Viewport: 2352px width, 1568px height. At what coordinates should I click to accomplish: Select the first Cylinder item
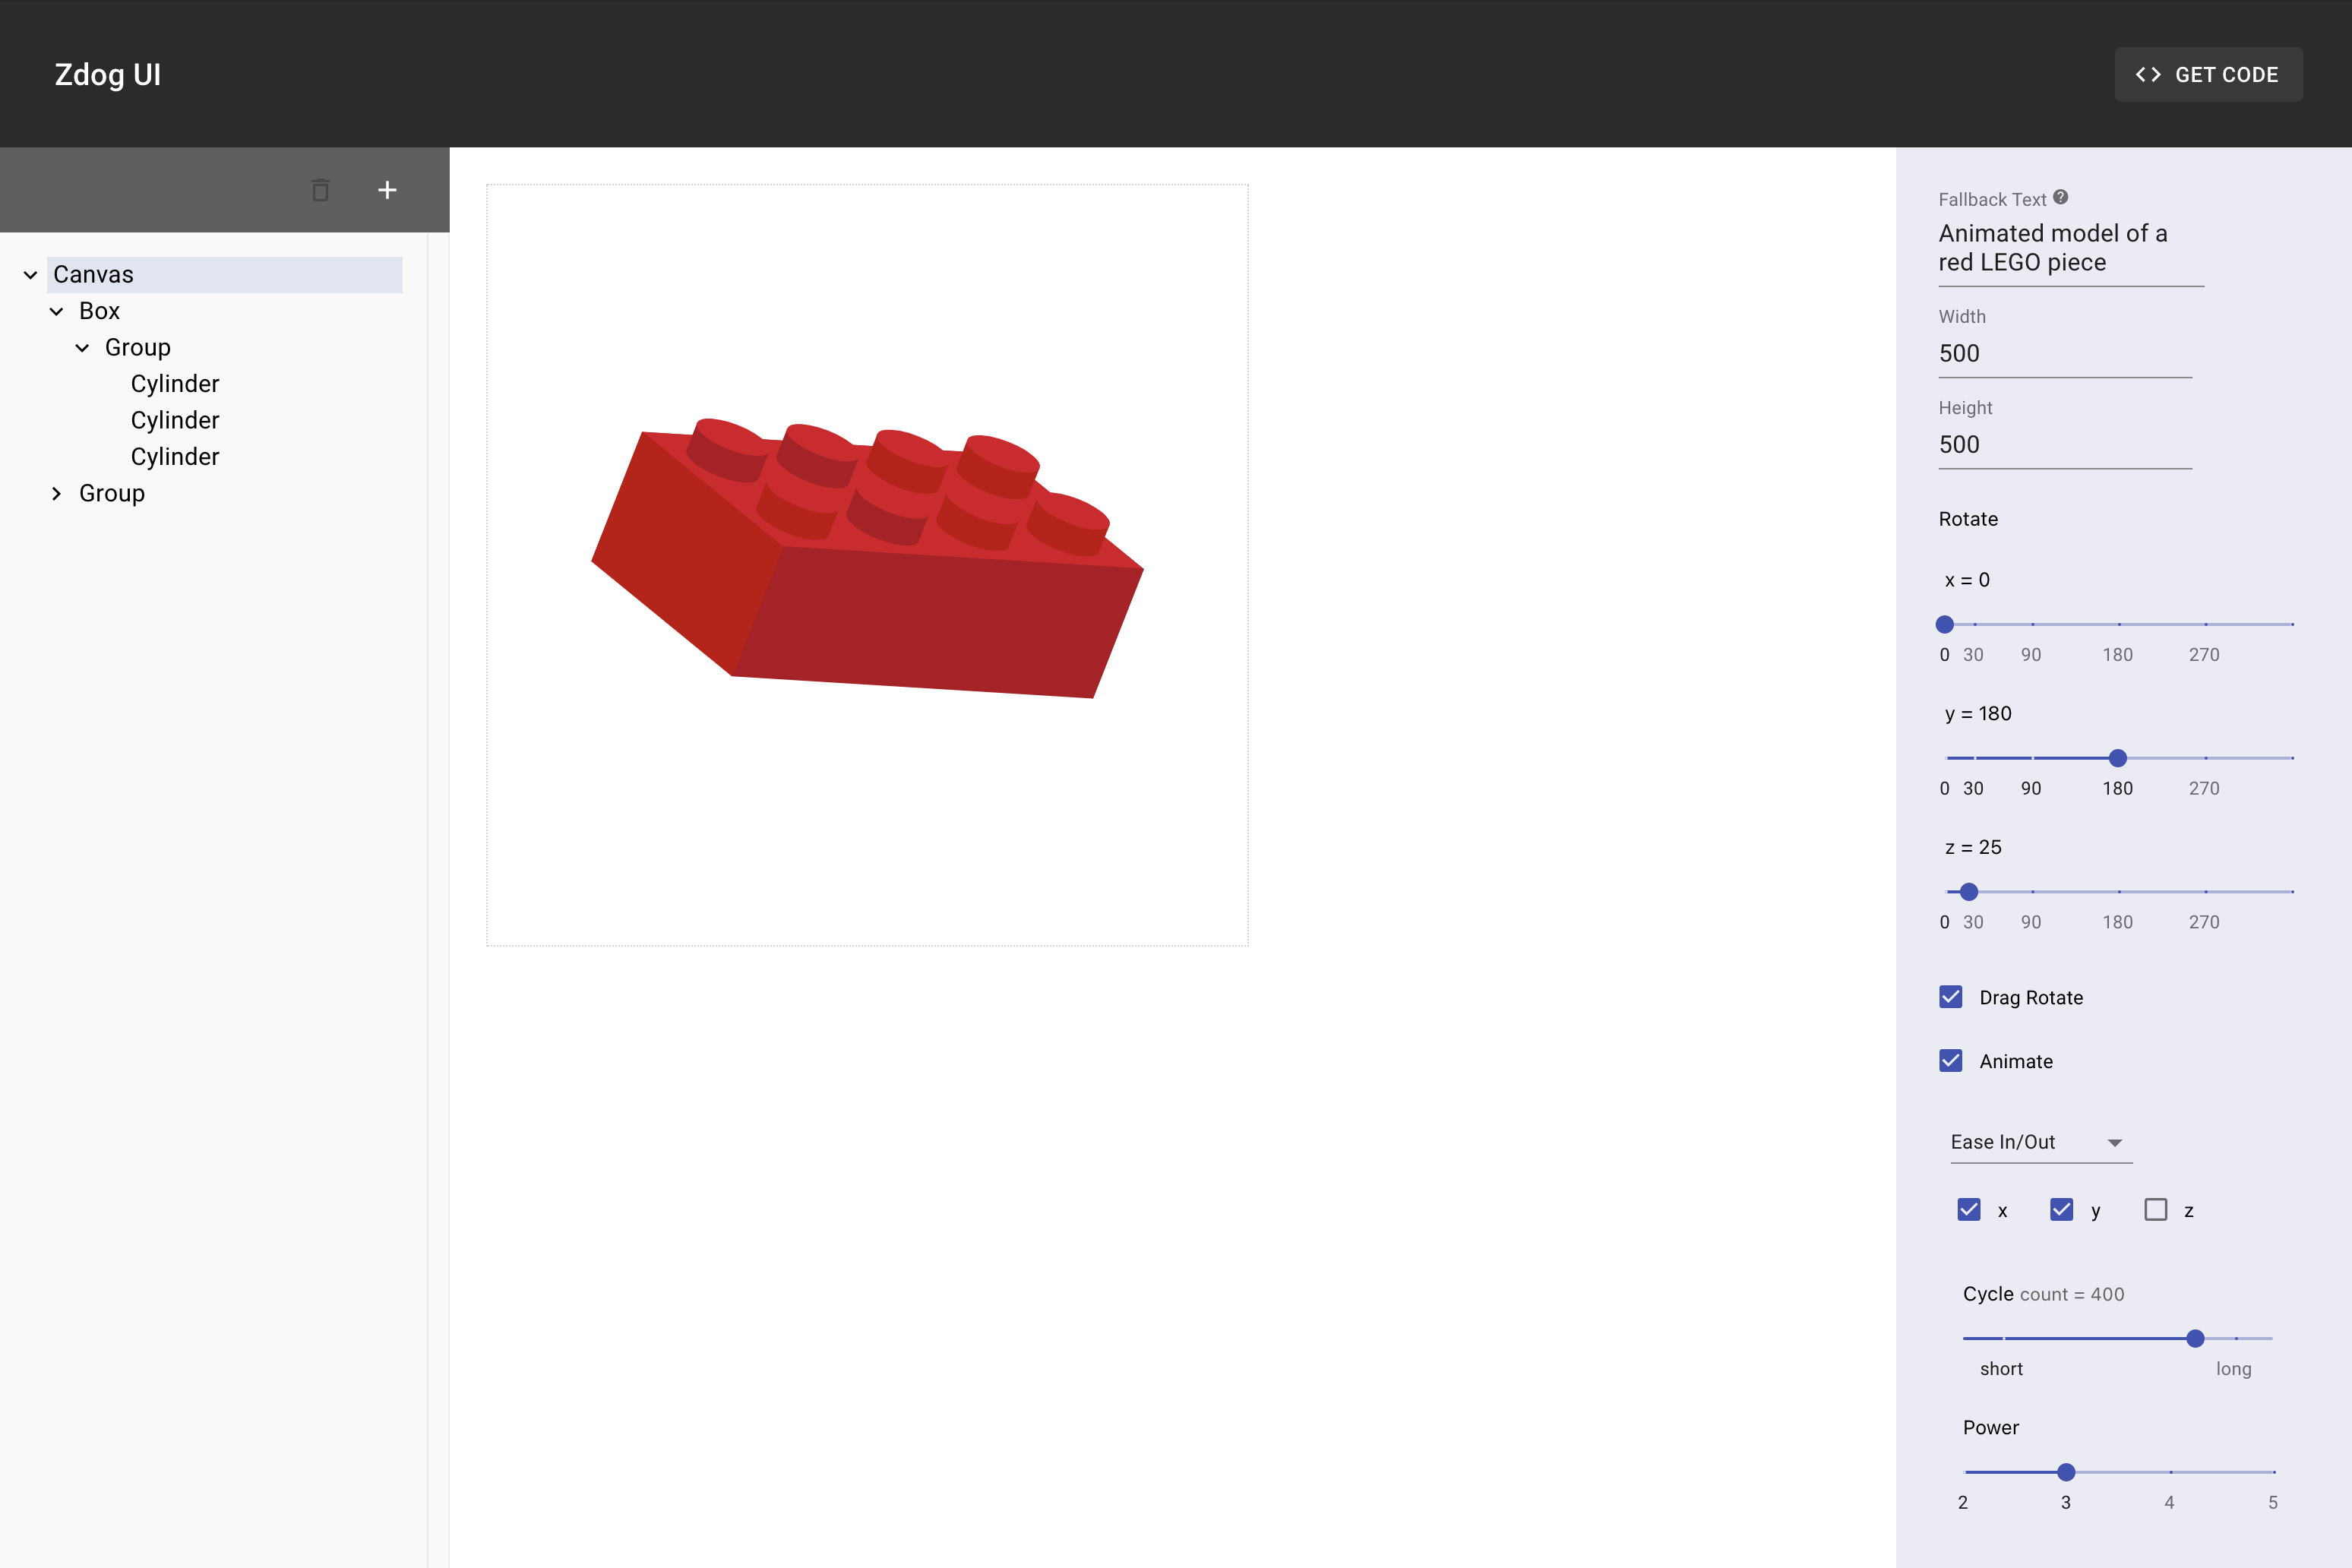click(x=175, y=384)
